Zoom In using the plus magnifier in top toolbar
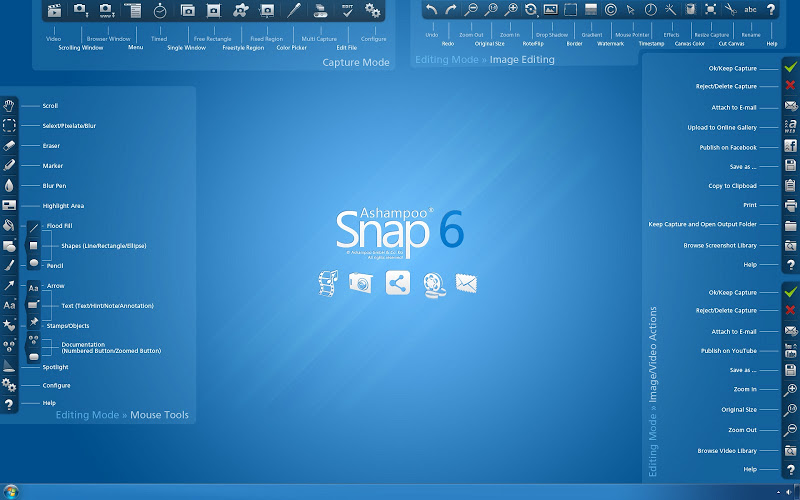The width and height of the screenshot is (800, 500). tap(511, 9)
